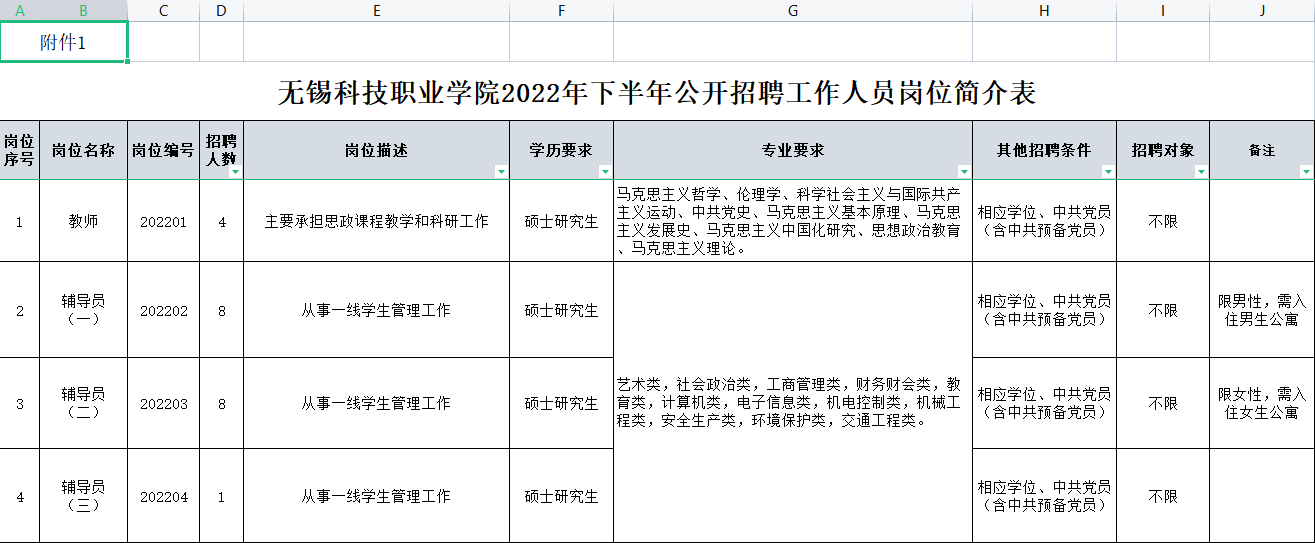Open filter dropdown for 专业要求 column
Image resolution: width=1315 pixels, height=543 pixels.
964,172
